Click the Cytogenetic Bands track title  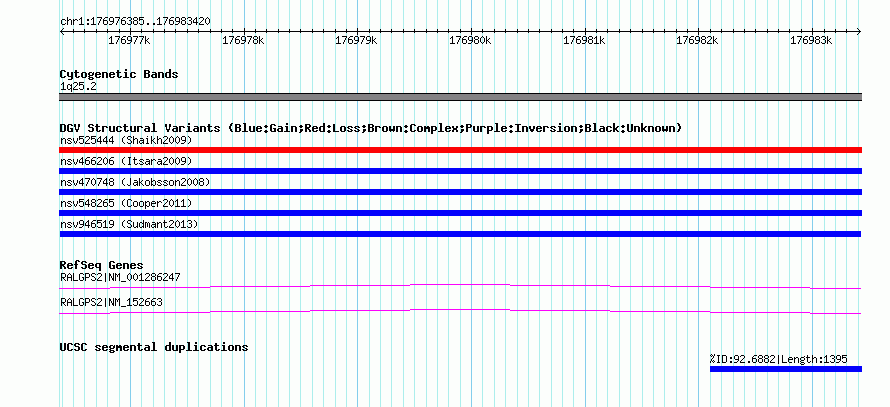119,74
